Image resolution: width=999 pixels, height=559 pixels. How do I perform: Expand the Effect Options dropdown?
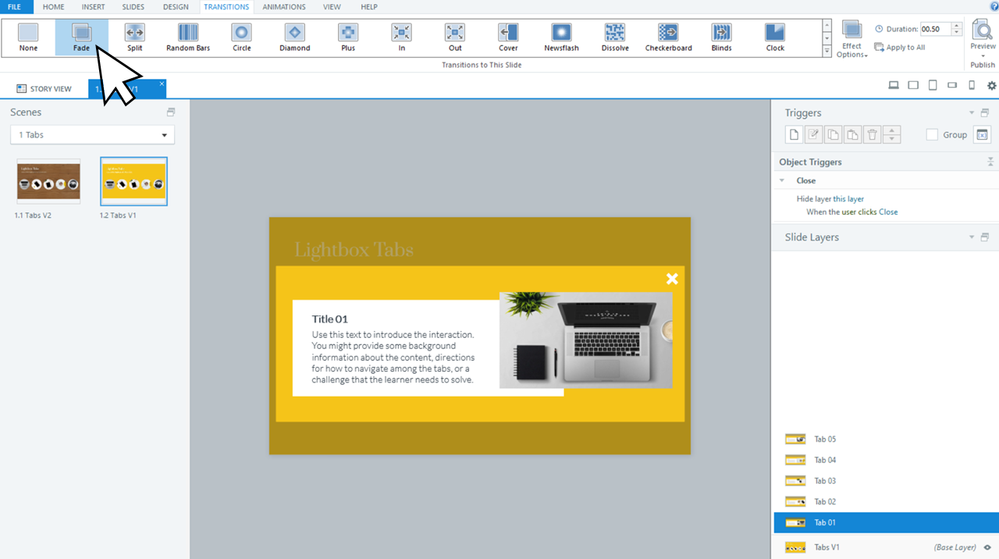click(x=852, y=40)
